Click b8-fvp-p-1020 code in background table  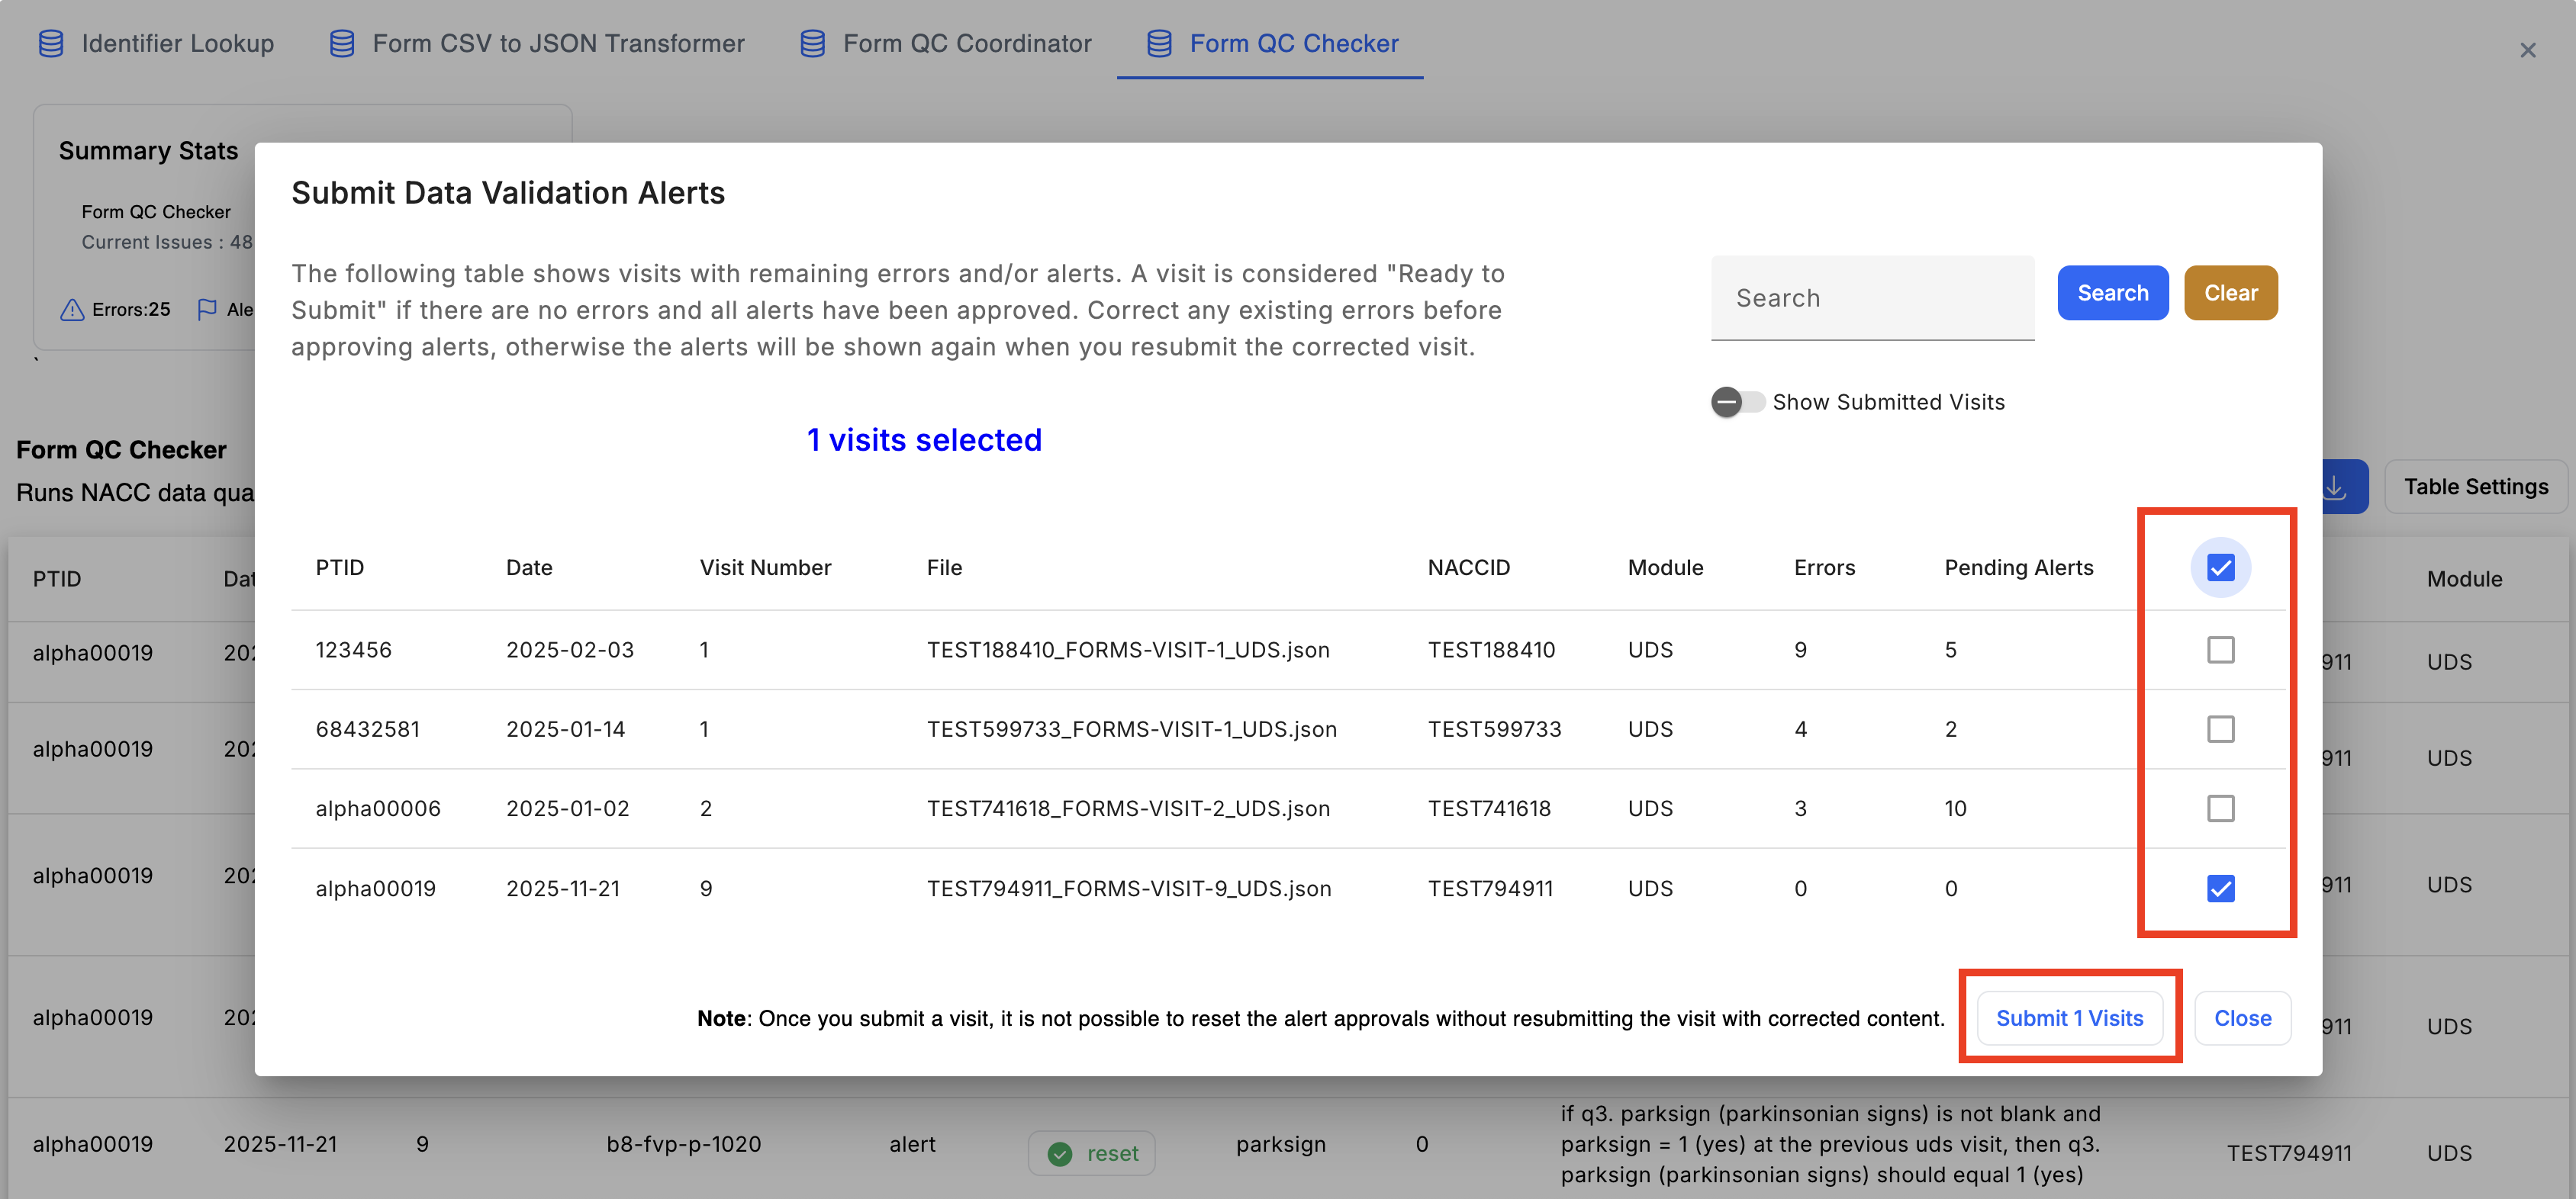coord(683,1144)
